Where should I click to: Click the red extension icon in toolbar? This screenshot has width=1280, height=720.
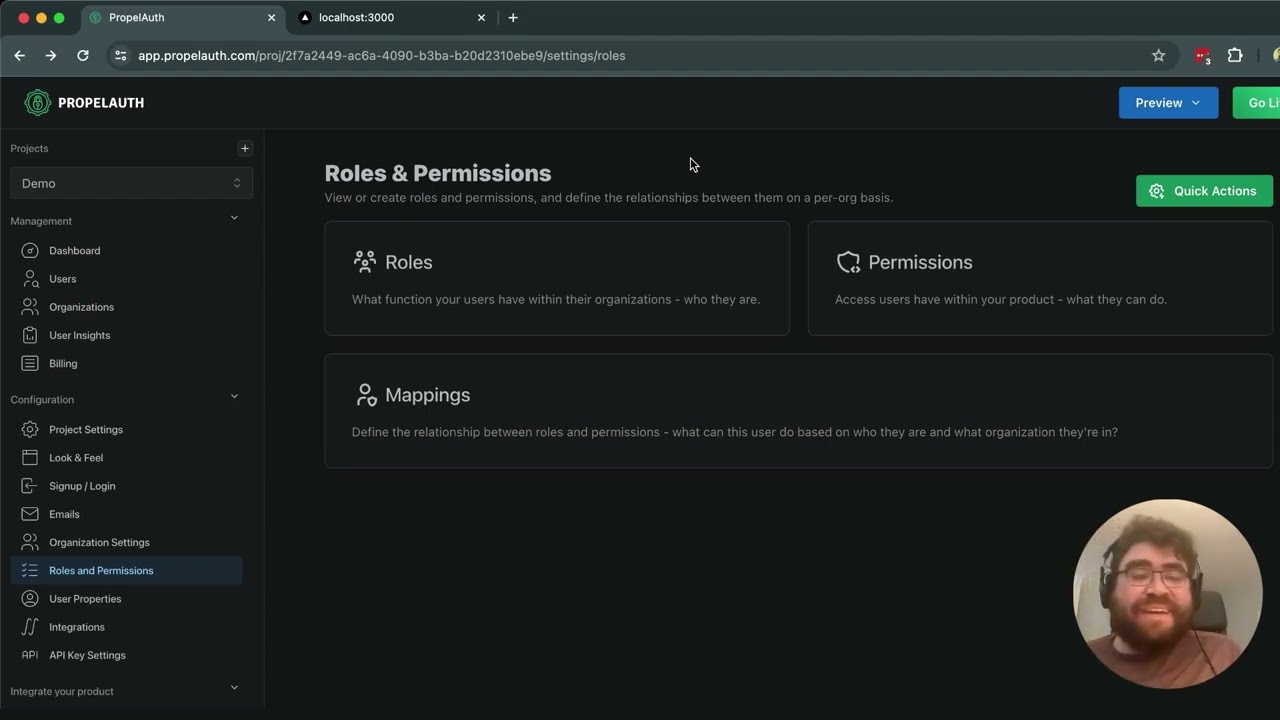[x=1202, y=56]
